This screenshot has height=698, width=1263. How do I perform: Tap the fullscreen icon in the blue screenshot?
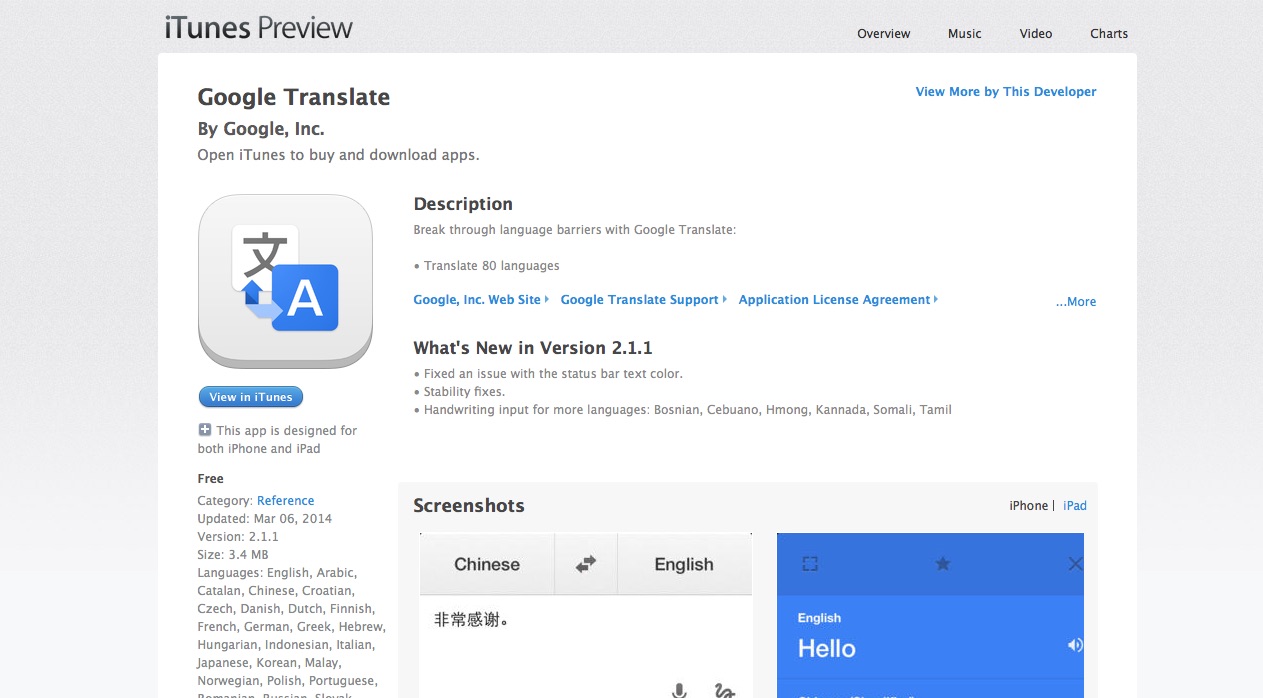[x=810, y=564]
